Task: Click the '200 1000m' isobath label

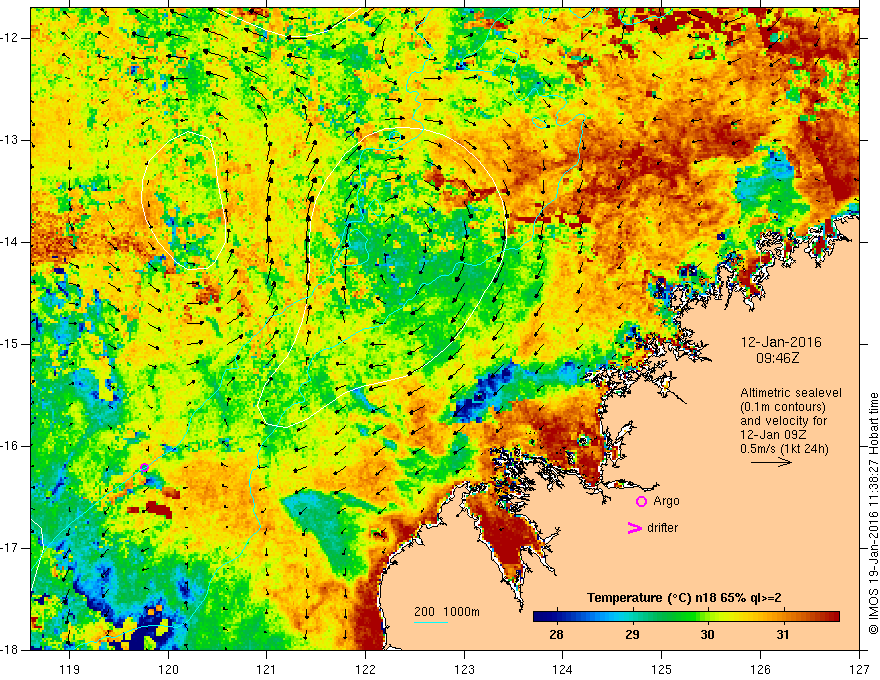Action: [447, 612]
